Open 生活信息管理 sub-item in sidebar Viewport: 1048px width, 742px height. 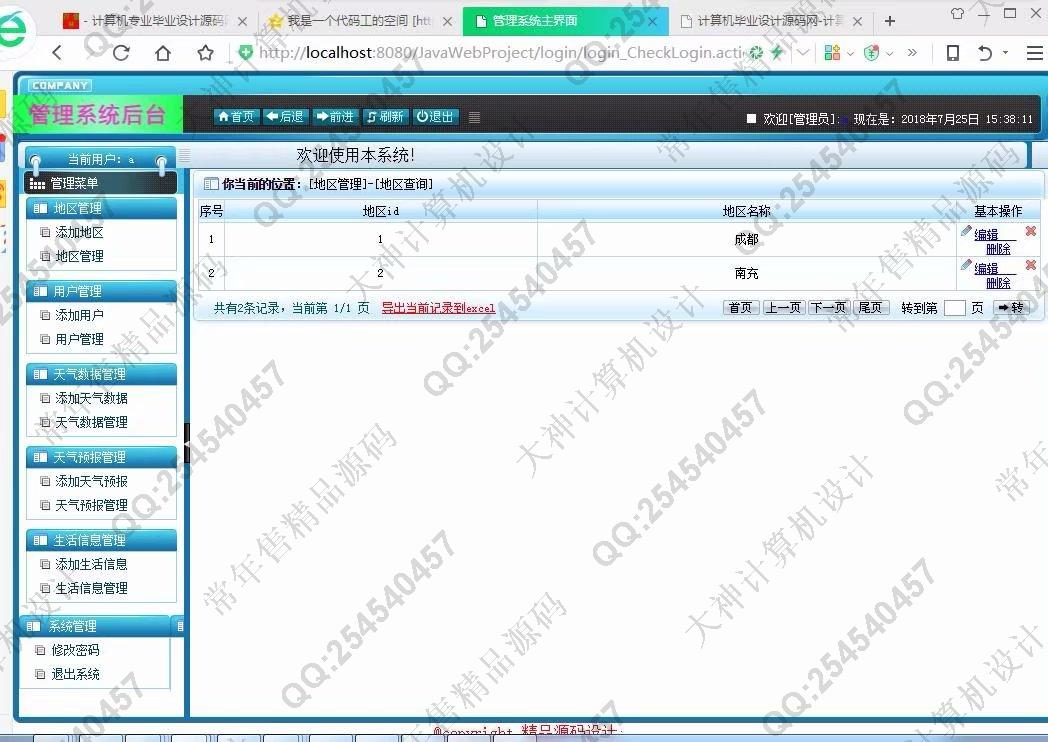click(91, 588)
